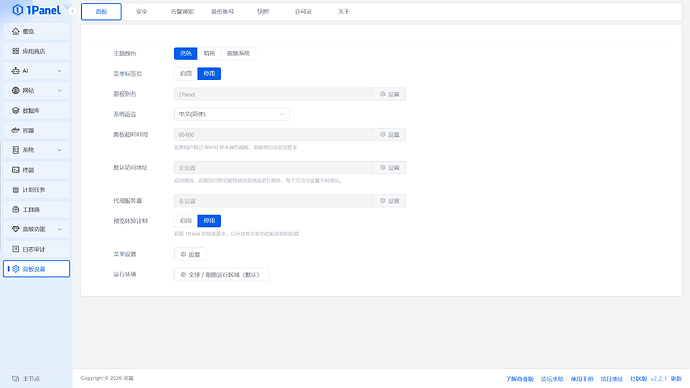Click 设置 button for 默认访问地址
The width and height of the screenshot is (690, 388).
coord(389,168)
